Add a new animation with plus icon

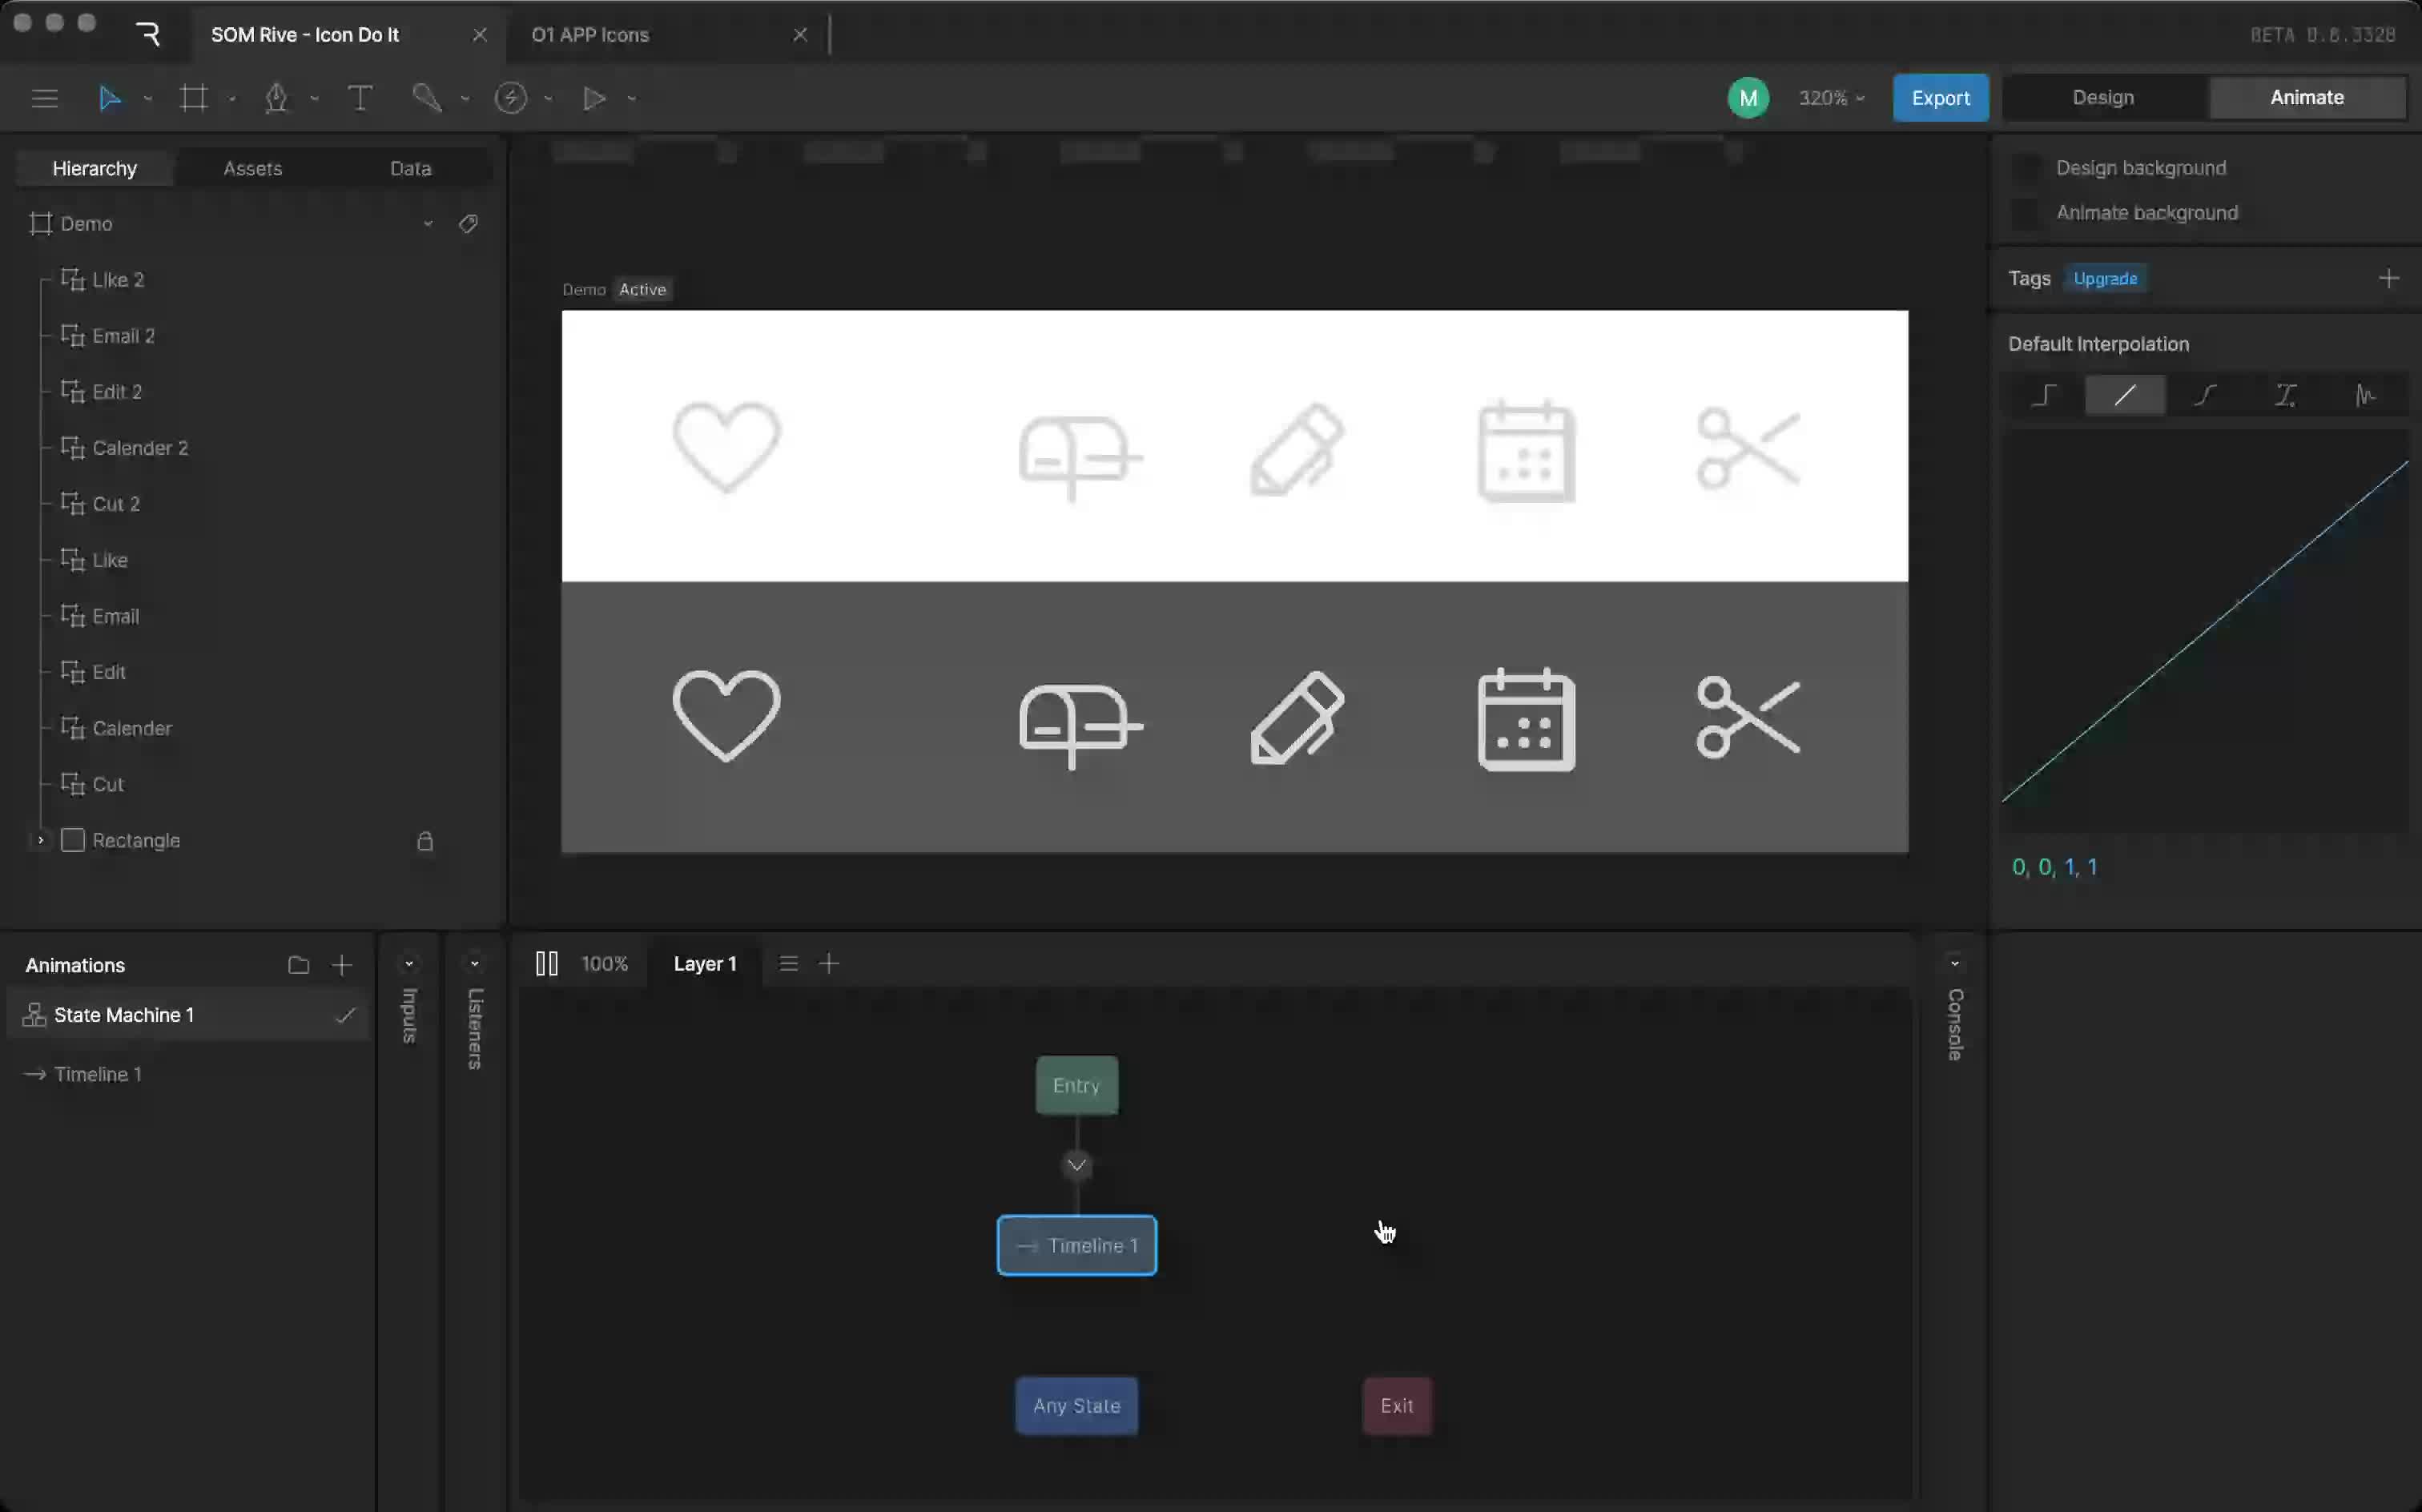tap(342, 965)
